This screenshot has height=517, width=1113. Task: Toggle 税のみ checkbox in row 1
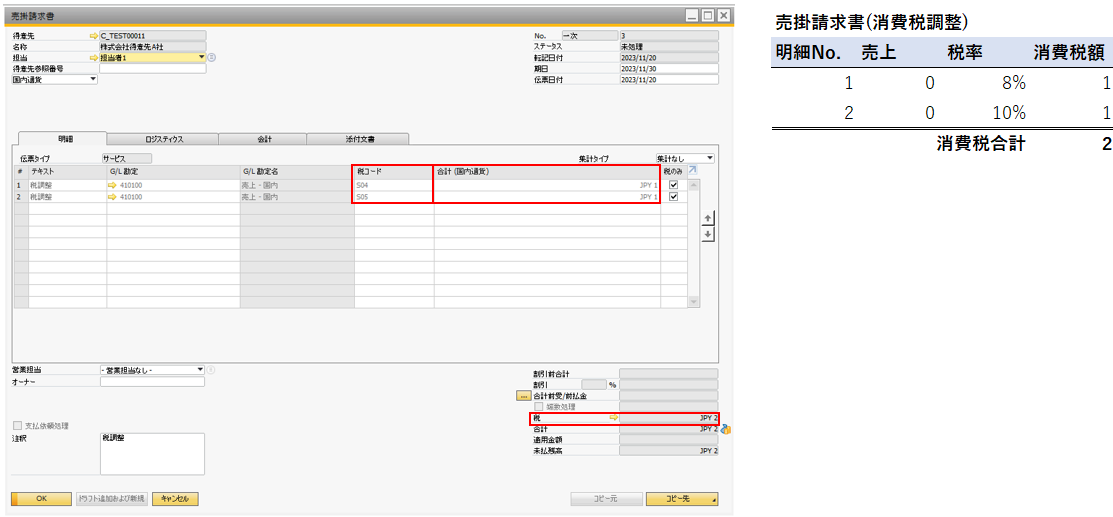click(674, 185)
